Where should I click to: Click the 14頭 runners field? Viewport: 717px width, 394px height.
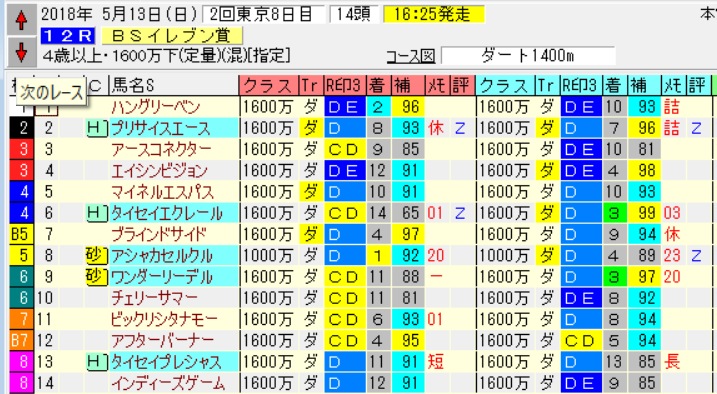[x=354, y=15]
